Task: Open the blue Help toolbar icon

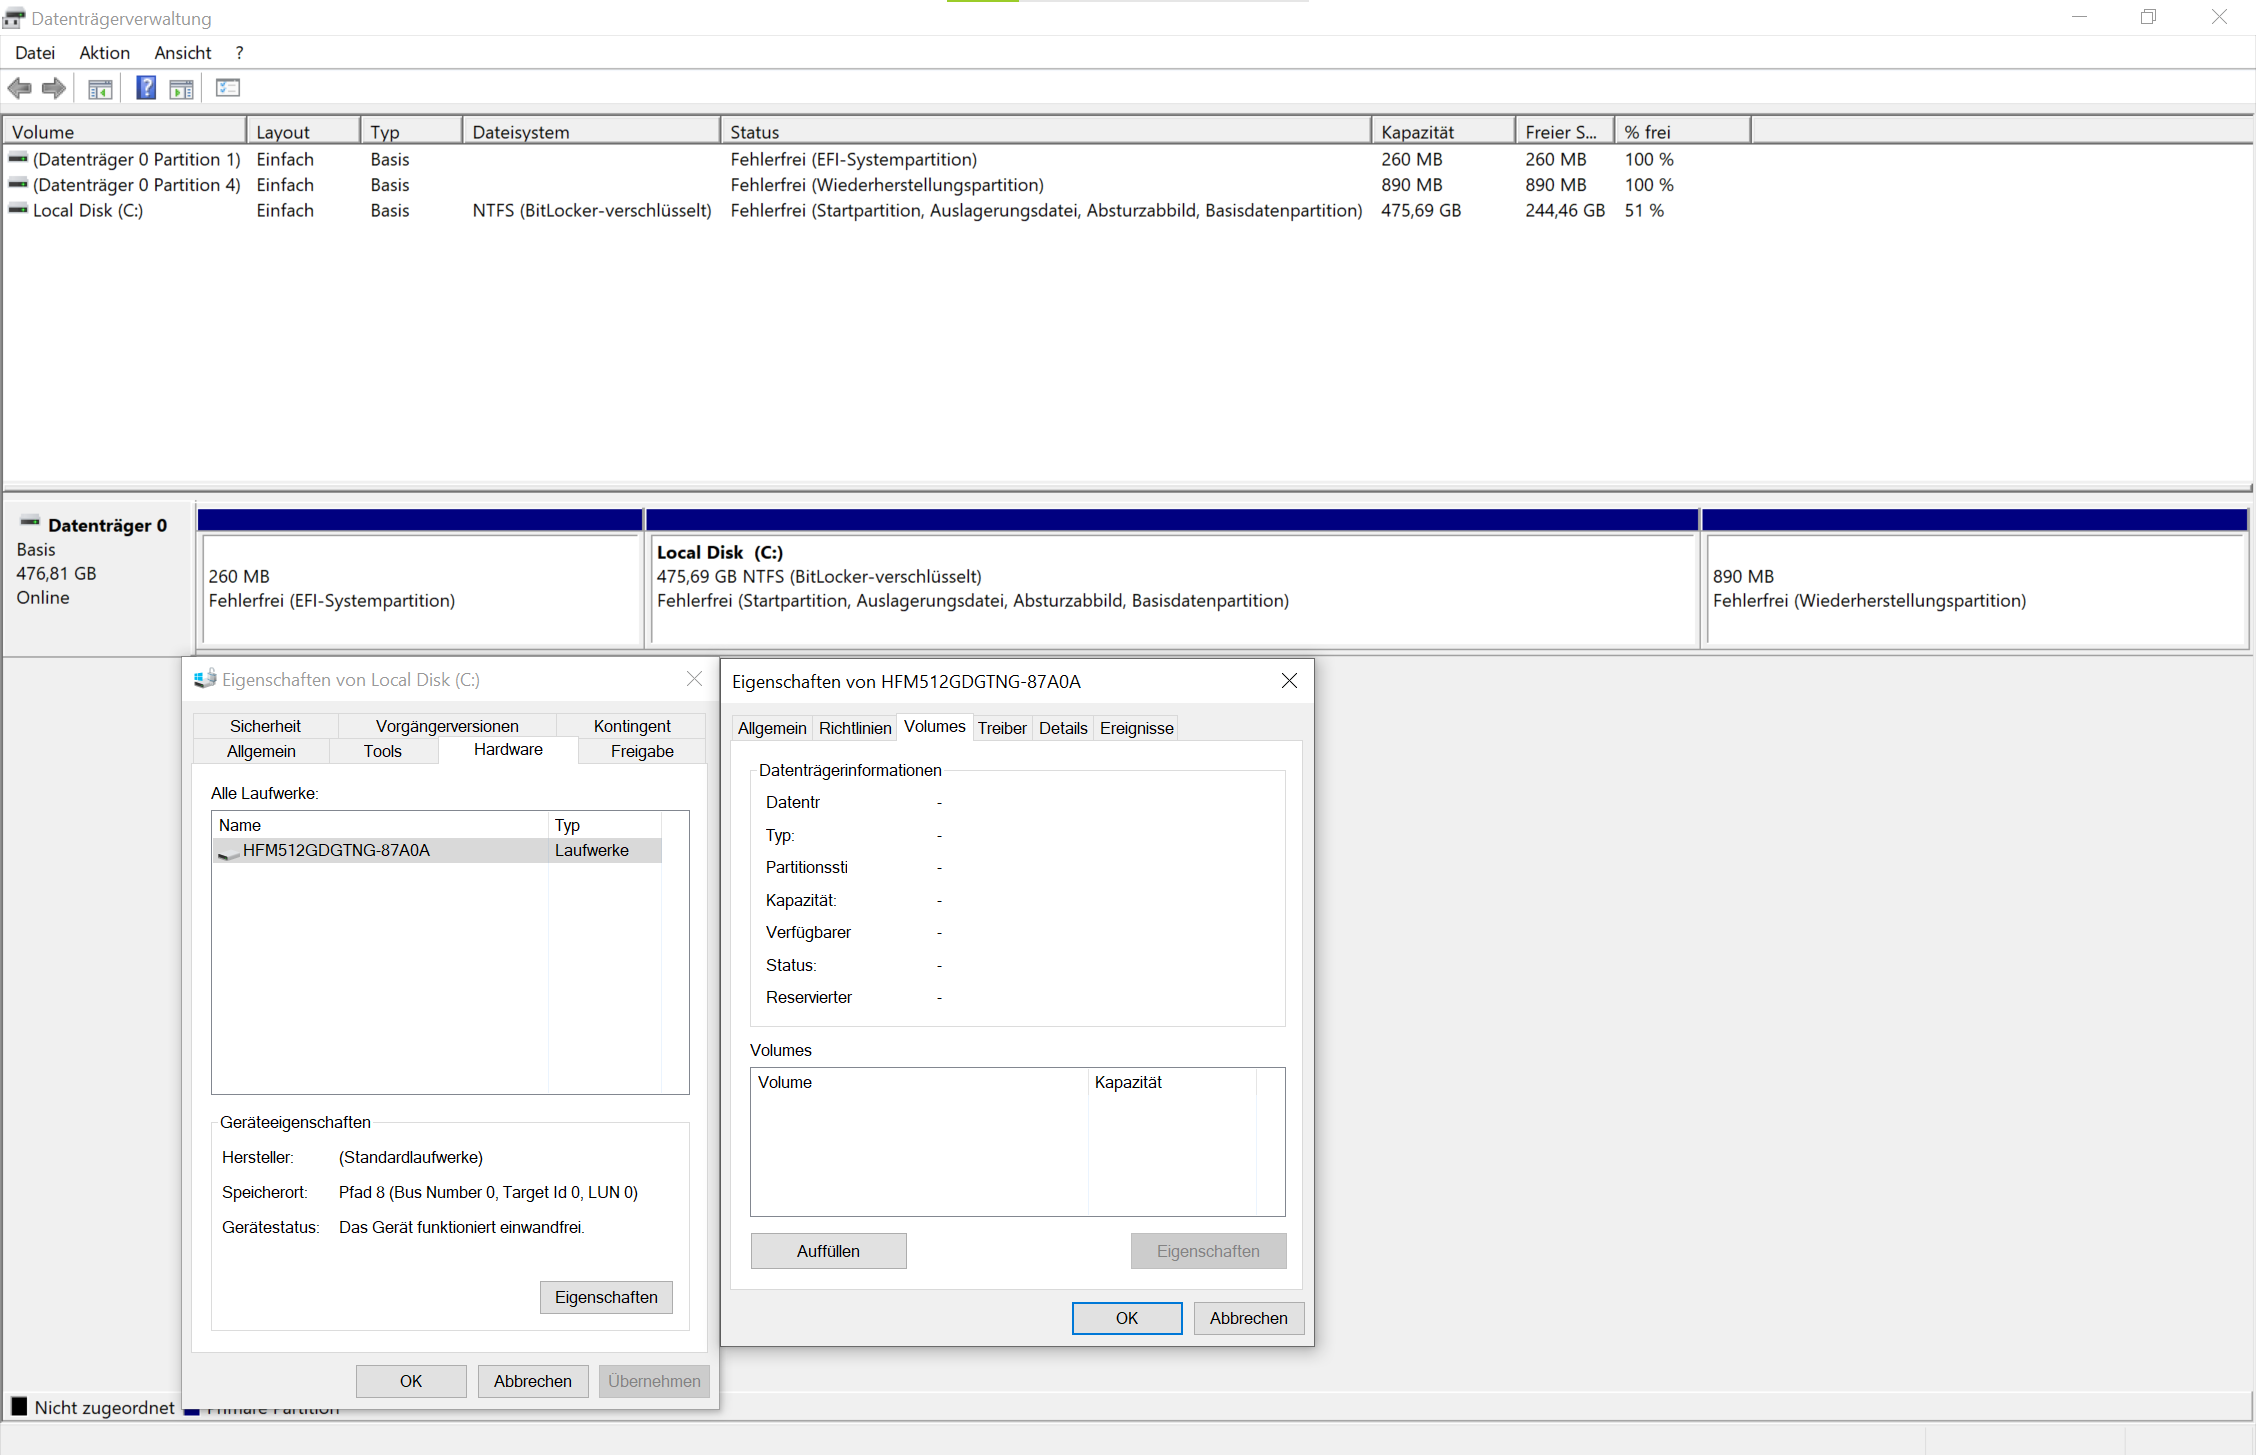Action: [146, 88]
